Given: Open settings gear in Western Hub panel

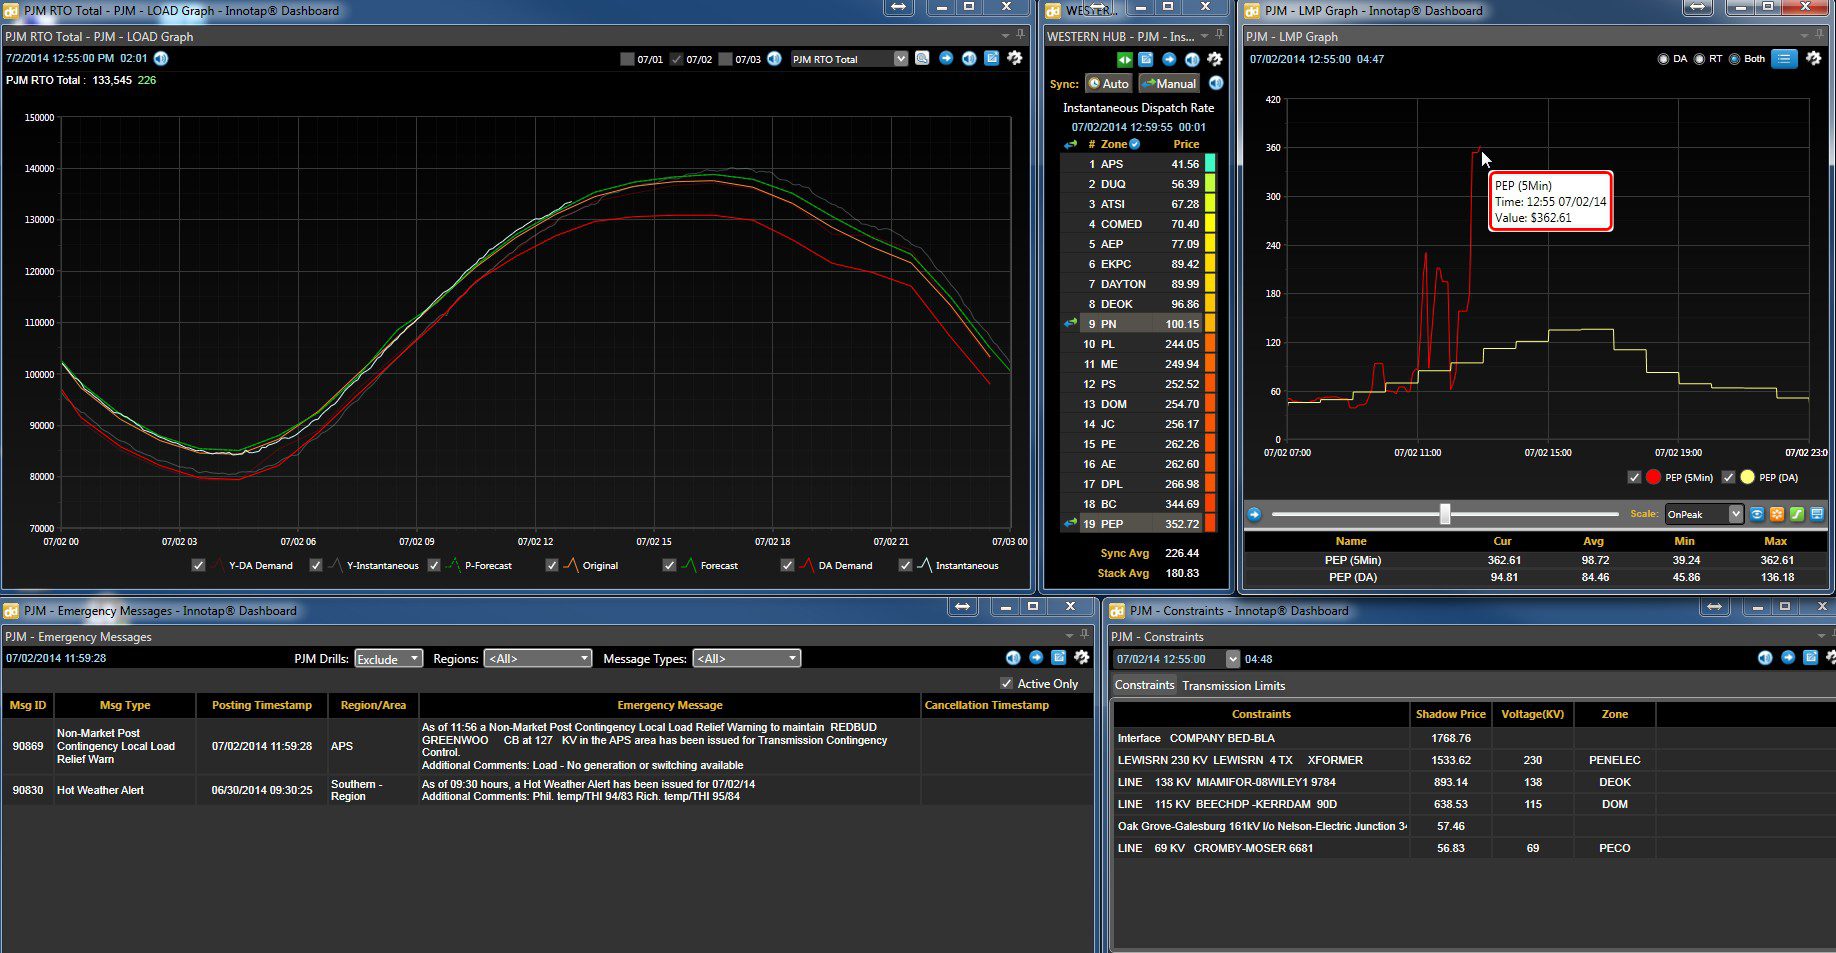Looking at the screenshot, I should [1214, 60].
